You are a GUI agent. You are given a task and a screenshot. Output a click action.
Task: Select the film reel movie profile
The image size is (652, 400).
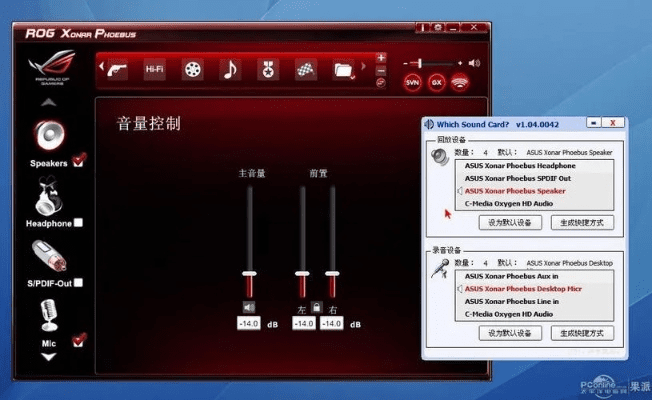coord(191,69)
